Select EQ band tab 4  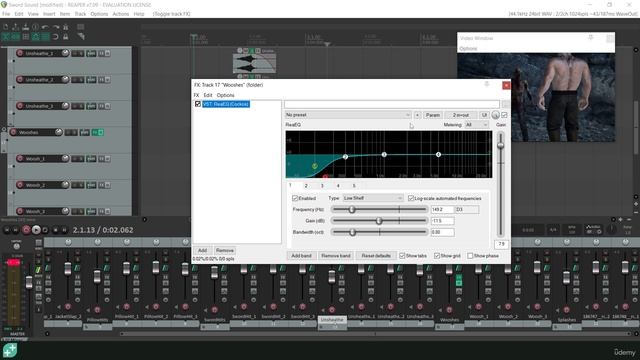click(338, 186)
